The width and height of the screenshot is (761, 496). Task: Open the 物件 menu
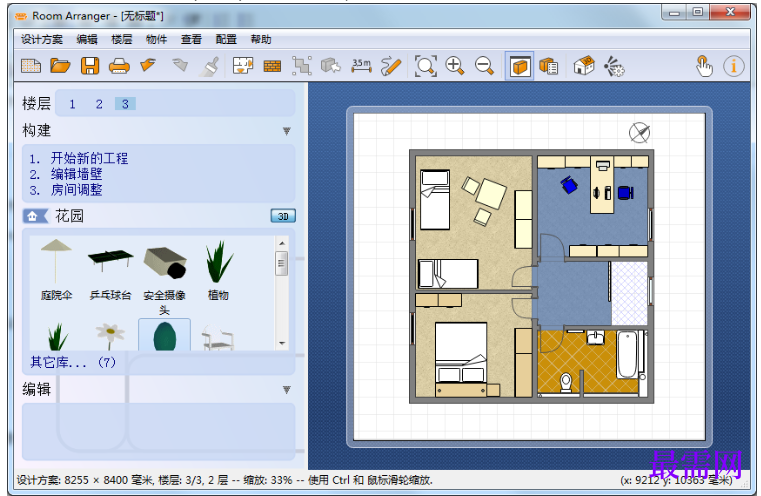click(156, 39)
